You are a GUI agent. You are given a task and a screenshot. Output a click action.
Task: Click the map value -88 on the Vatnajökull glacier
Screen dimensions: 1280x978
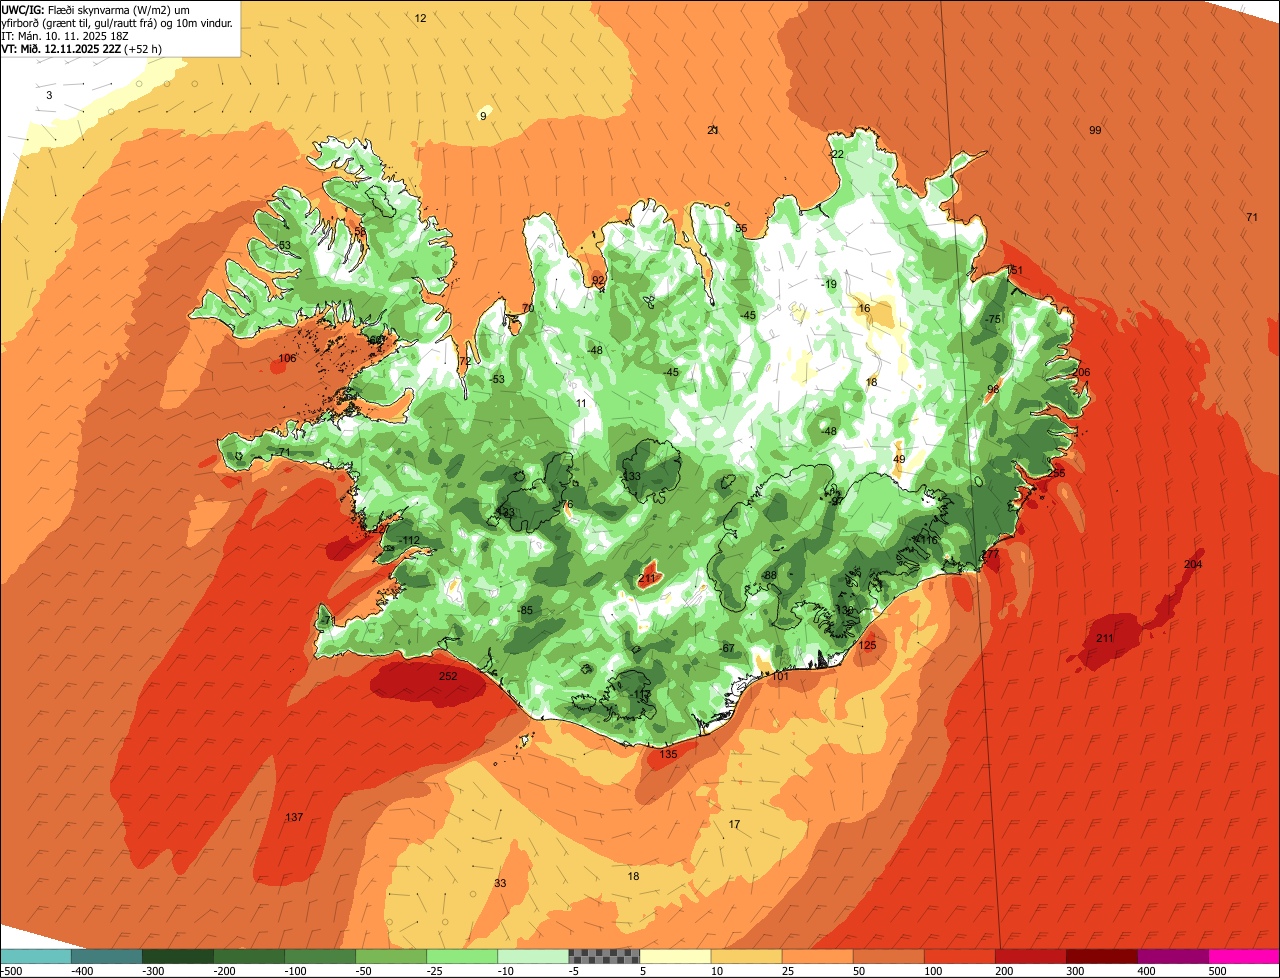[769, 575]
